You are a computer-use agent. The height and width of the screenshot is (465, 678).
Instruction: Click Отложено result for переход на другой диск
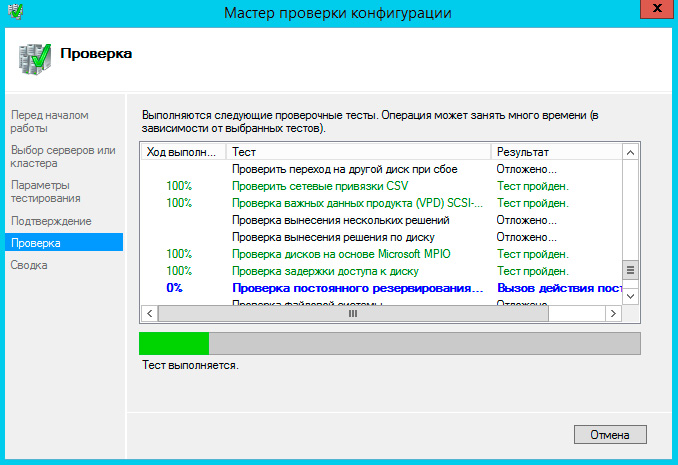(x=526, y=169)
